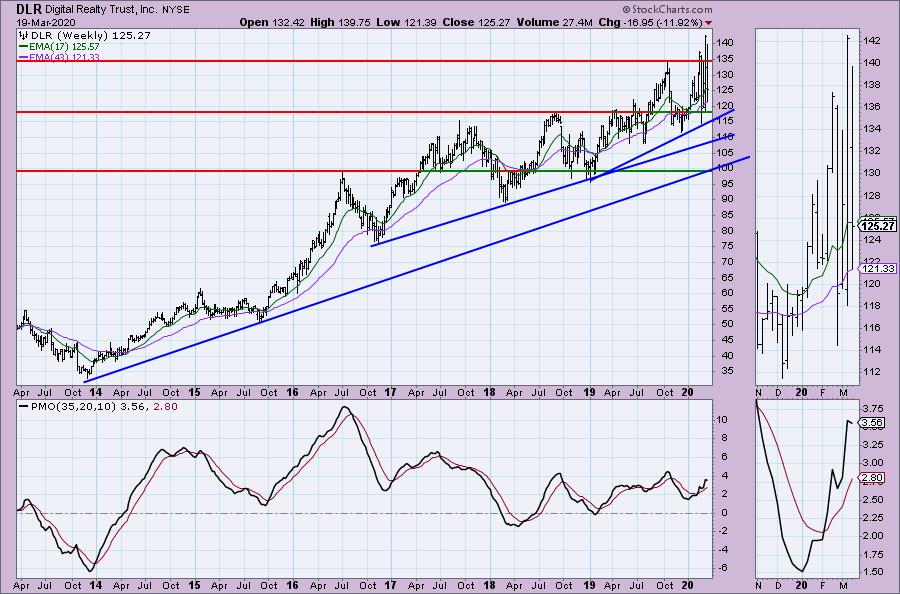
Task: Click the 136 label on the zoom panel axis
Action: click(871, 107)
